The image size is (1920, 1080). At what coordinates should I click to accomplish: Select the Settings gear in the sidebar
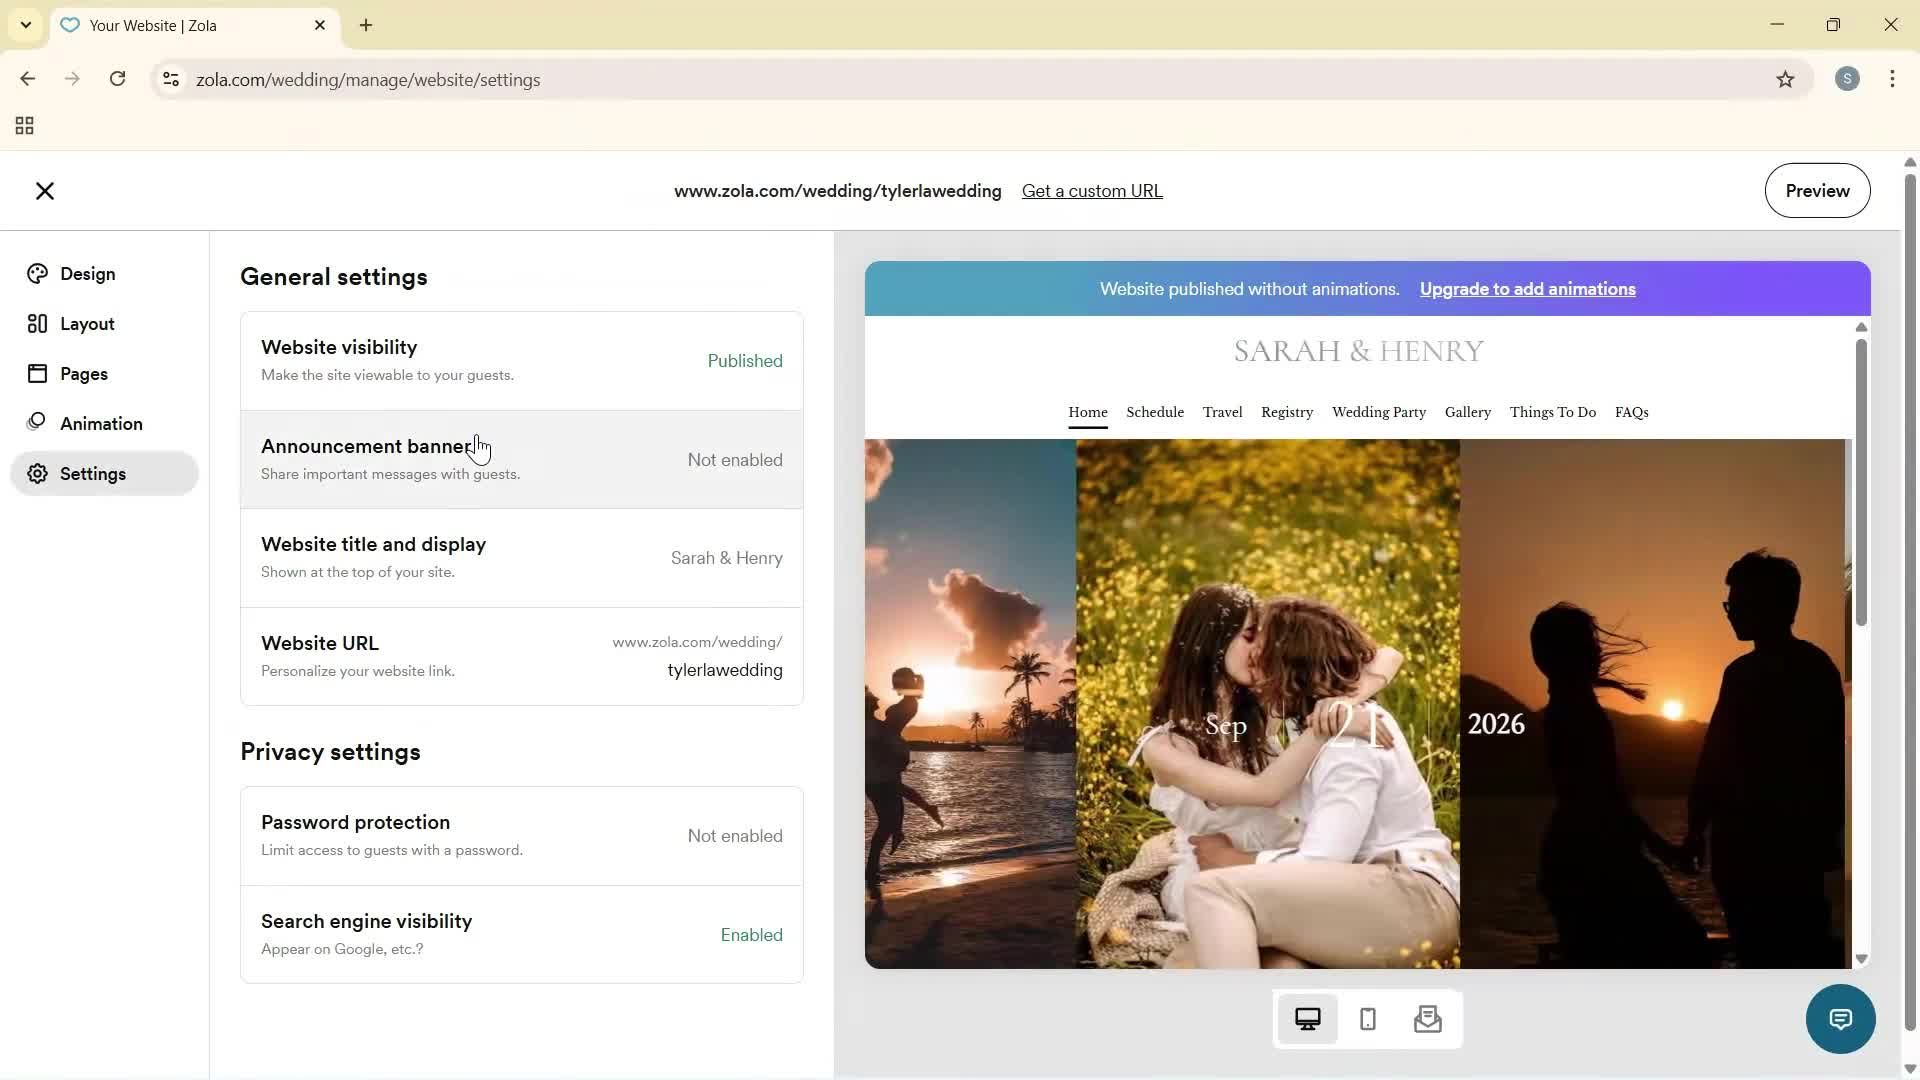[x=93, y=473]
